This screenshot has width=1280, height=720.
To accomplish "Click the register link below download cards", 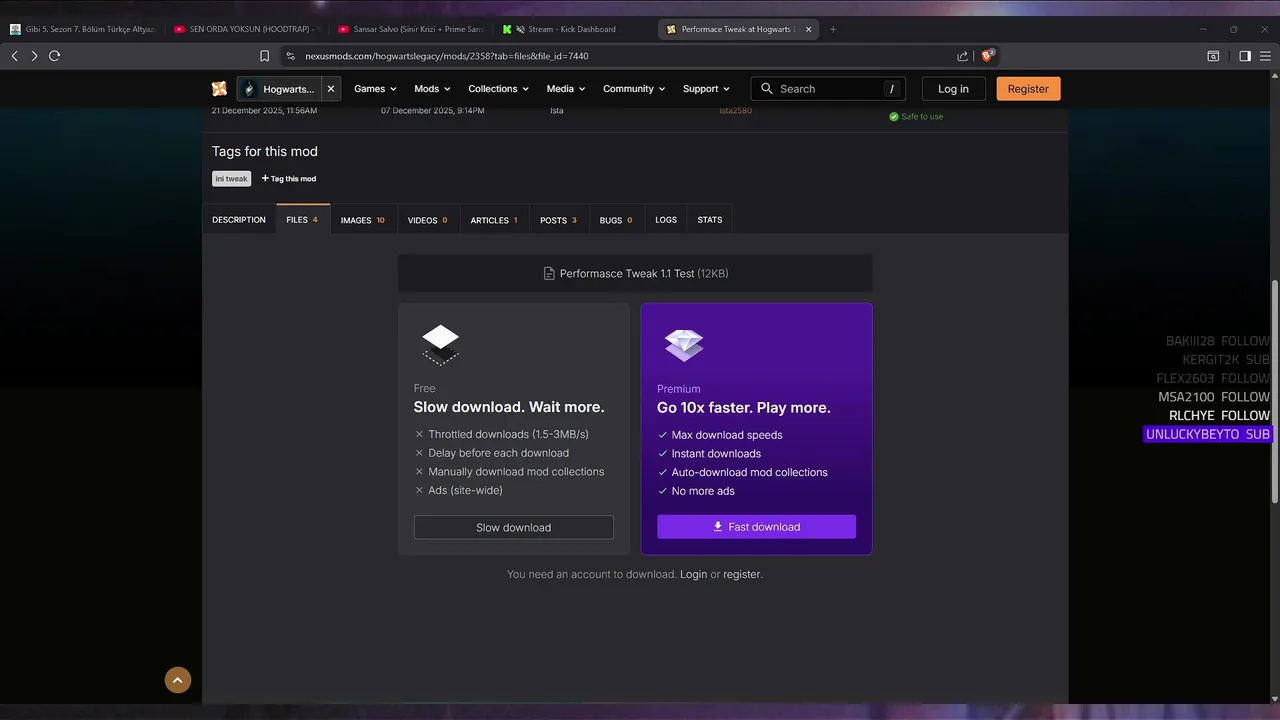I will (x=741, y=575).
